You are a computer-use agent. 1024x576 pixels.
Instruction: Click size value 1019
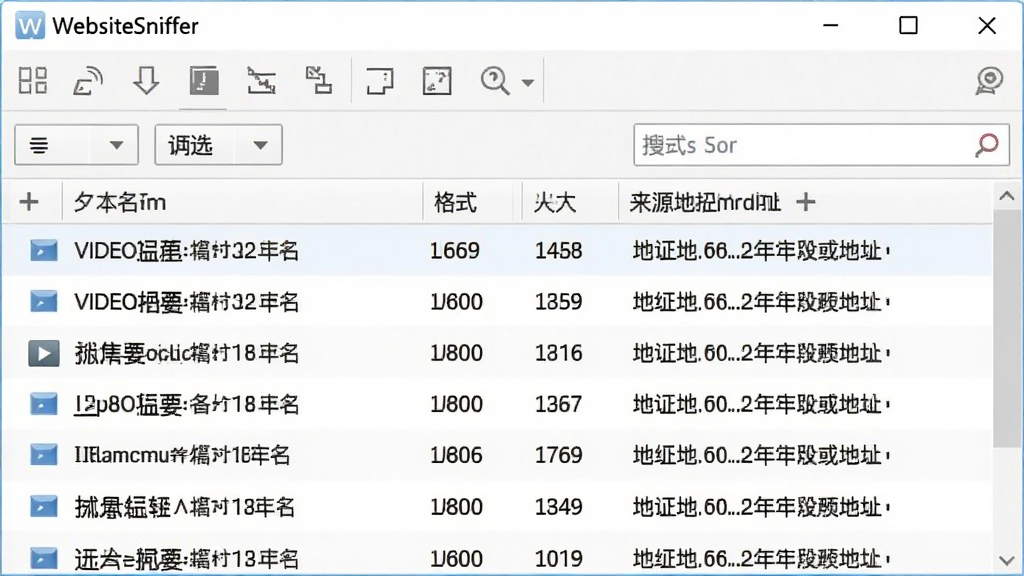point(558,558)
